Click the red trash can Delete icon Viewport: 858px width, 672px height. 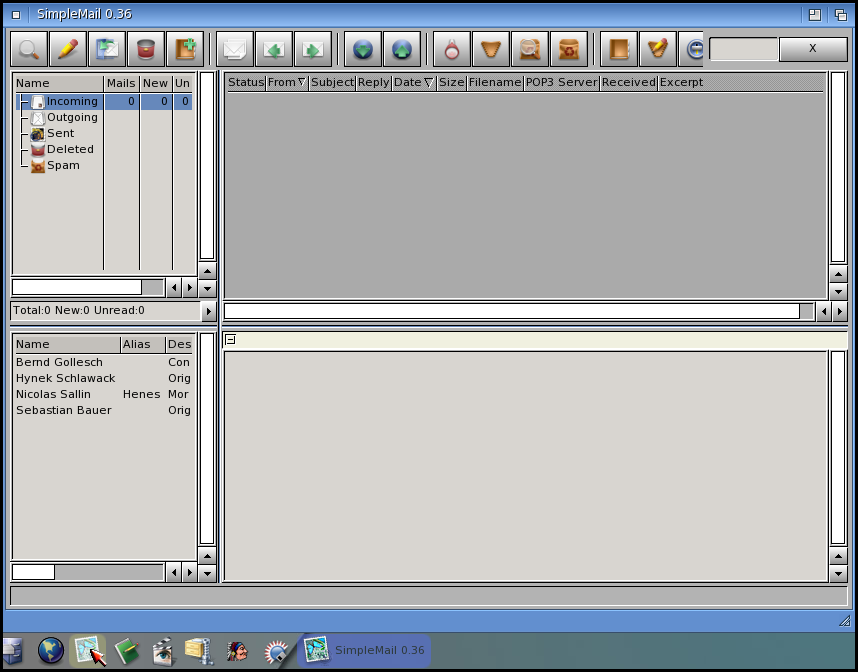(x=146, y=49)
